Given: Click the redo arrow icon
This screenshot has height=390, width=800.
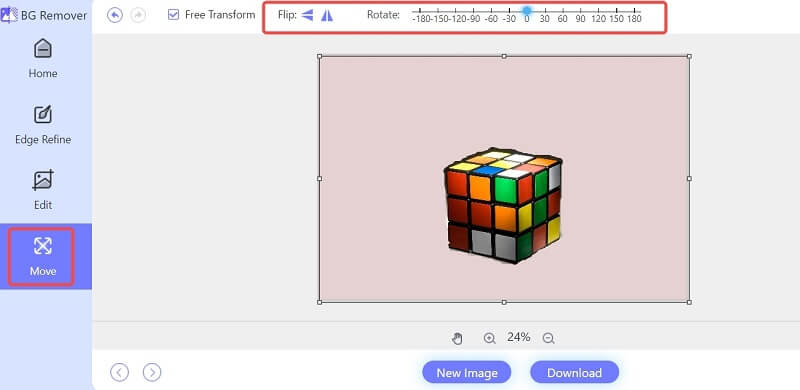Looking at the screenshot, I should click(x=138, y=15).
